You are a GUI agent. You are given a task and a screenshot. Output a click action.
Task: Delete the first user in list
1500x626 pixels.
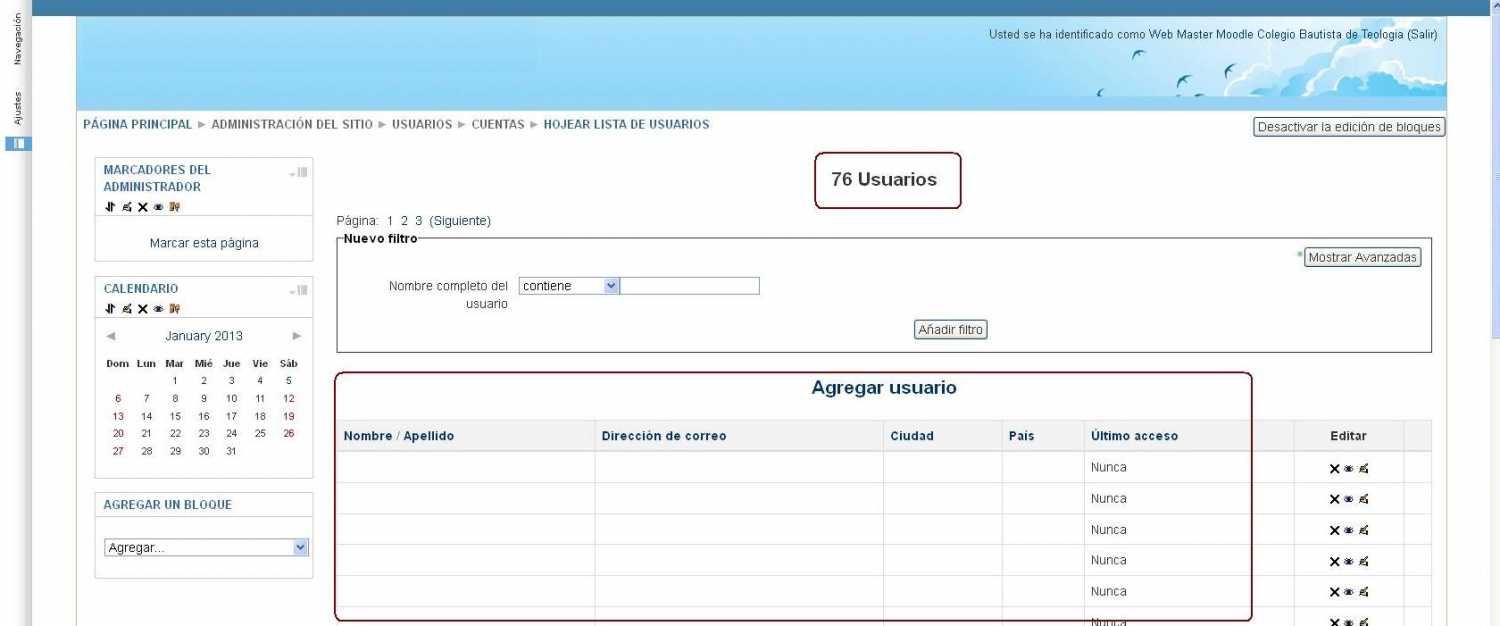pyautogui.click(x=1334, y=468)
